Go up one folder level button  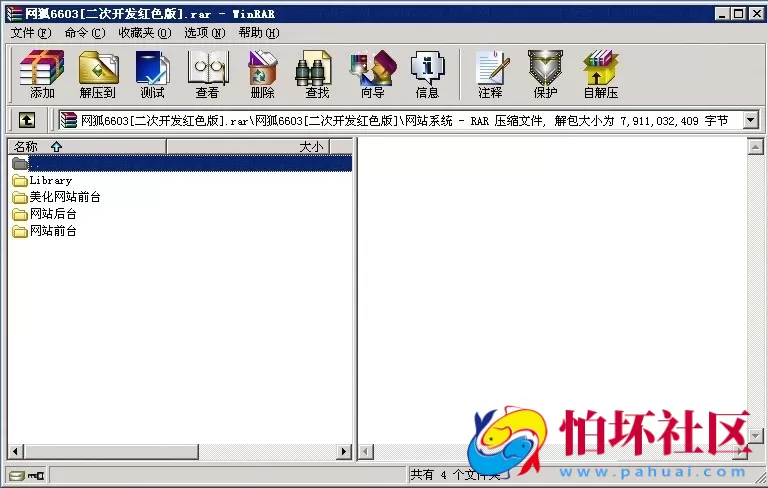pyautogui.click(x=27, y=120)
